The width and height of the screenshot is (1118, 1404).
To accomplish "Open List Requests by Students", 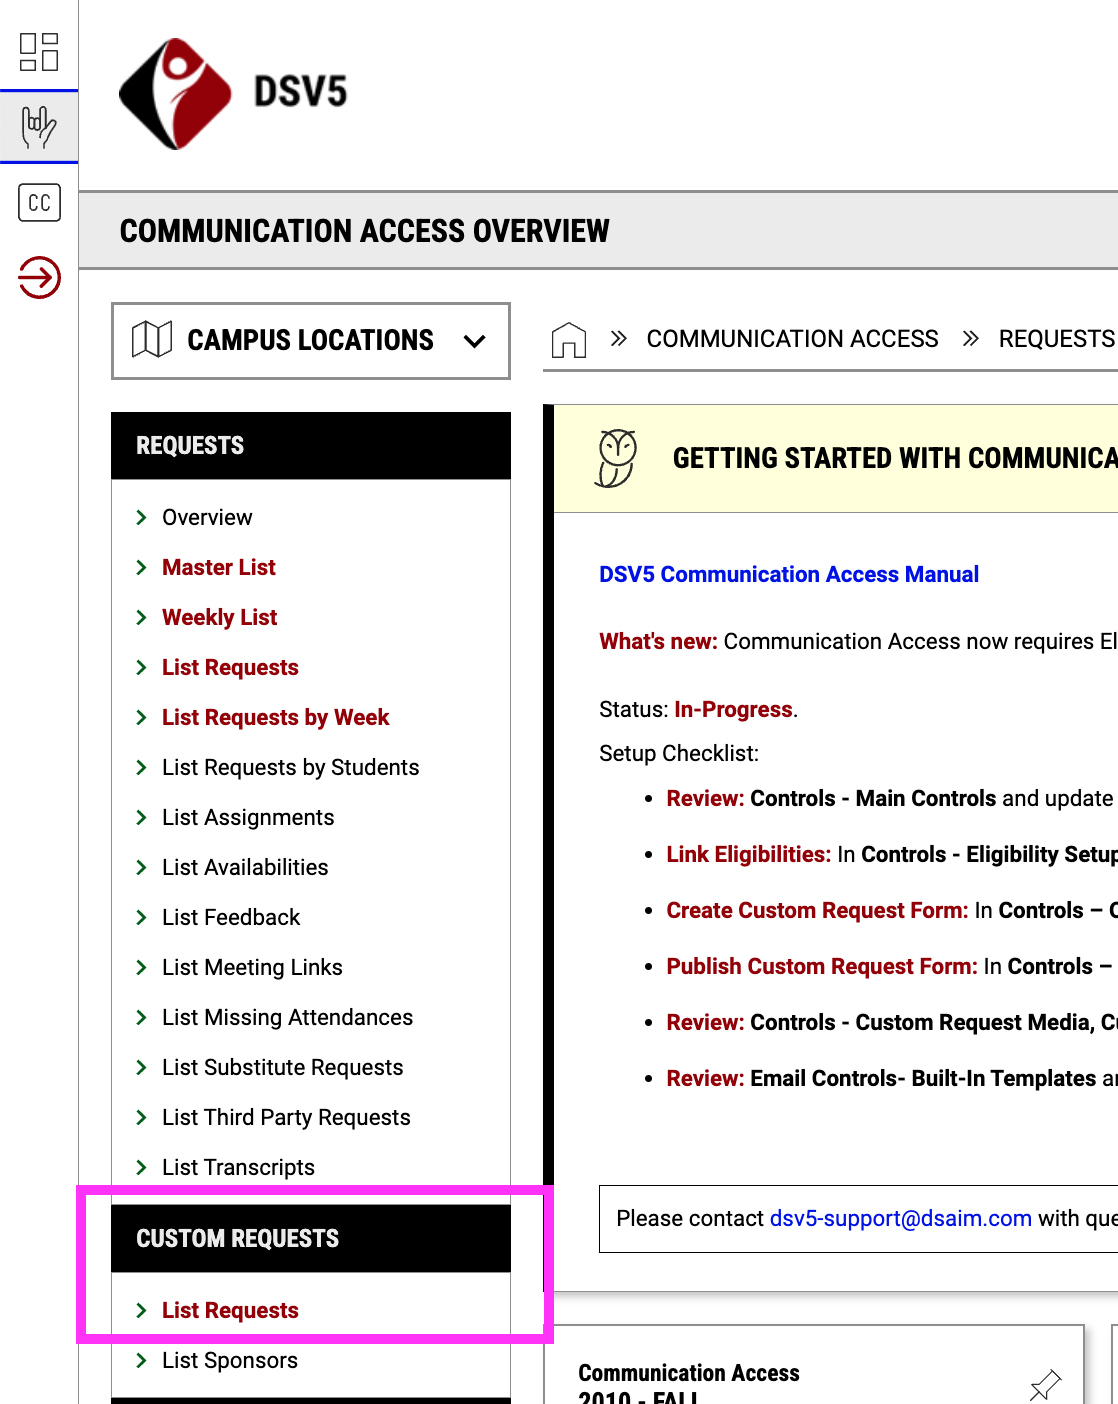I will pos(291,767).
